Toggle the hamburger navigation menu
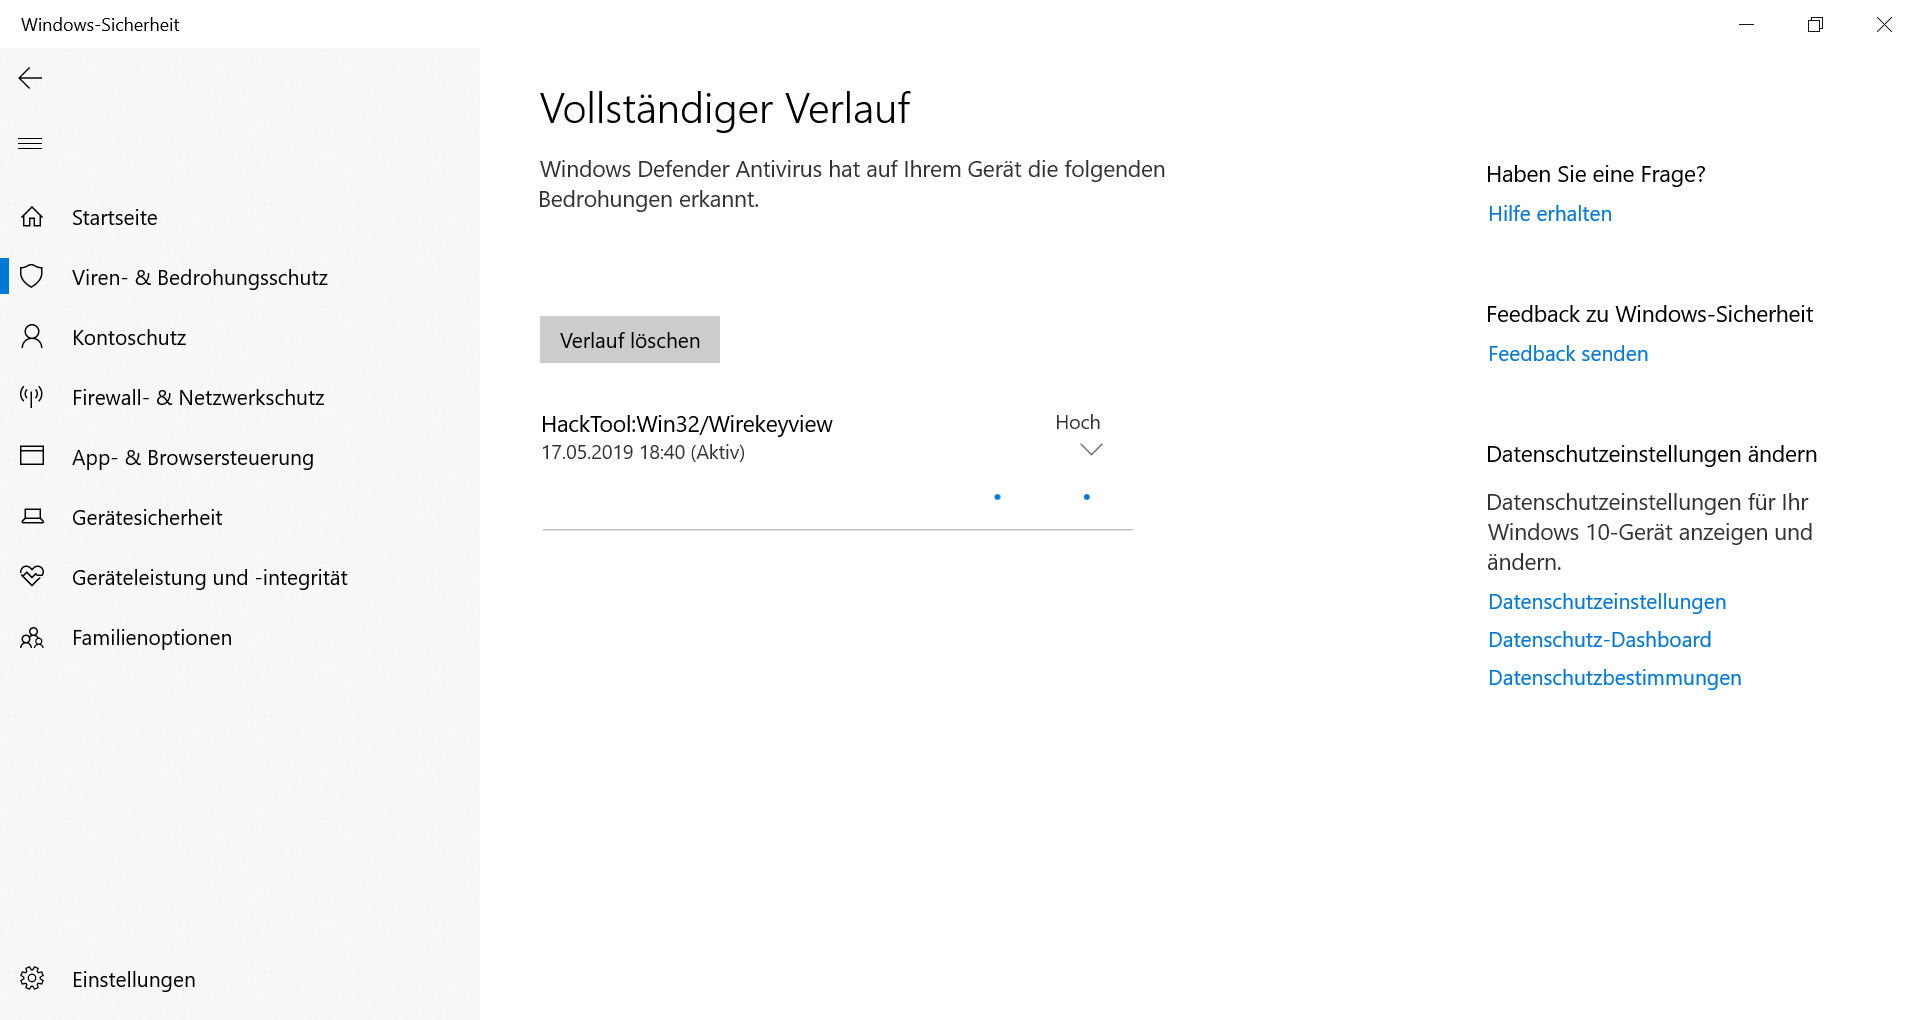This screenshot has height=1020, width=1920. click(30, 143)
